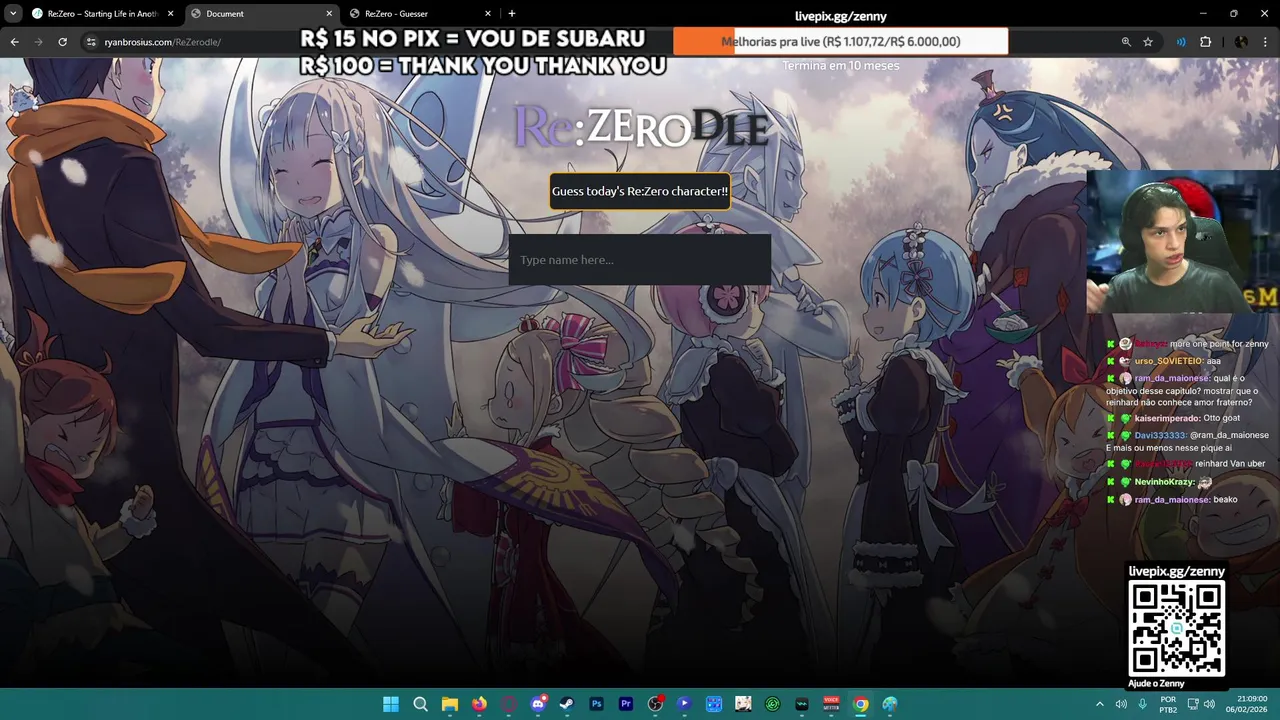Image resolution: width=1280 pixels, height=720 pixels.
Task: Open the anime-avatar app on taskbar
Action: coord(743,704)
